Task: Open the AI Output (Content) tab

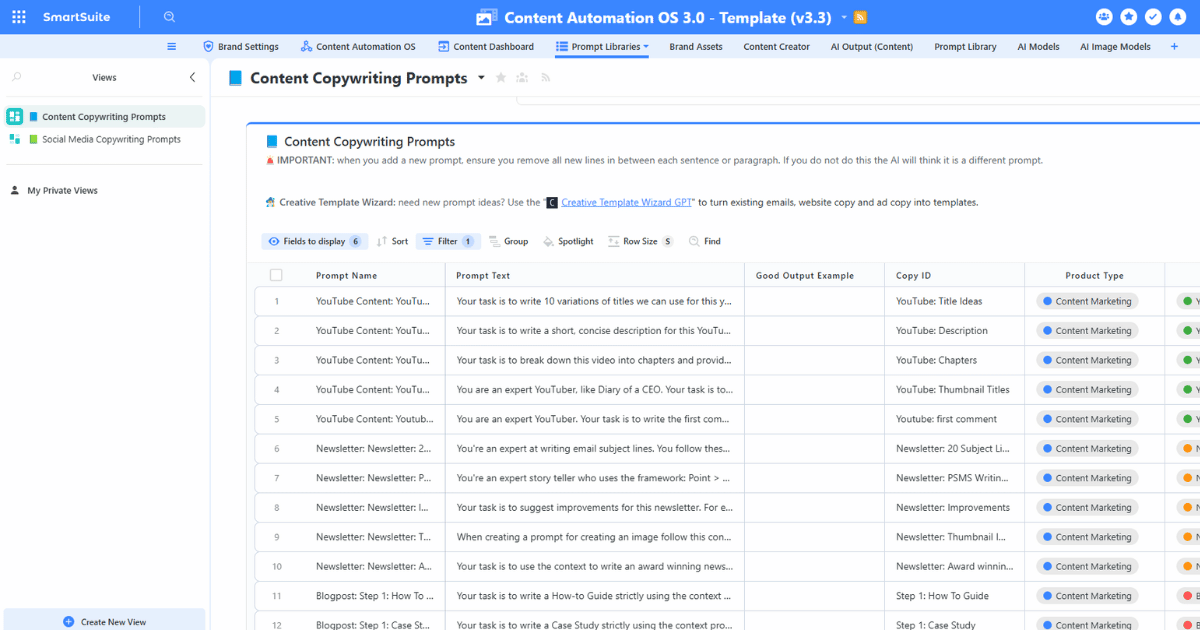Action: point(872,46)
